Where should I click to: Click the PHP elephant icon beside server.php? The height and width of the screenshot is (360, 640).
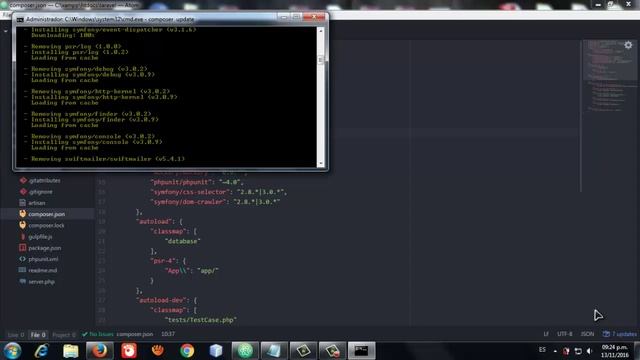pos(22,281)
